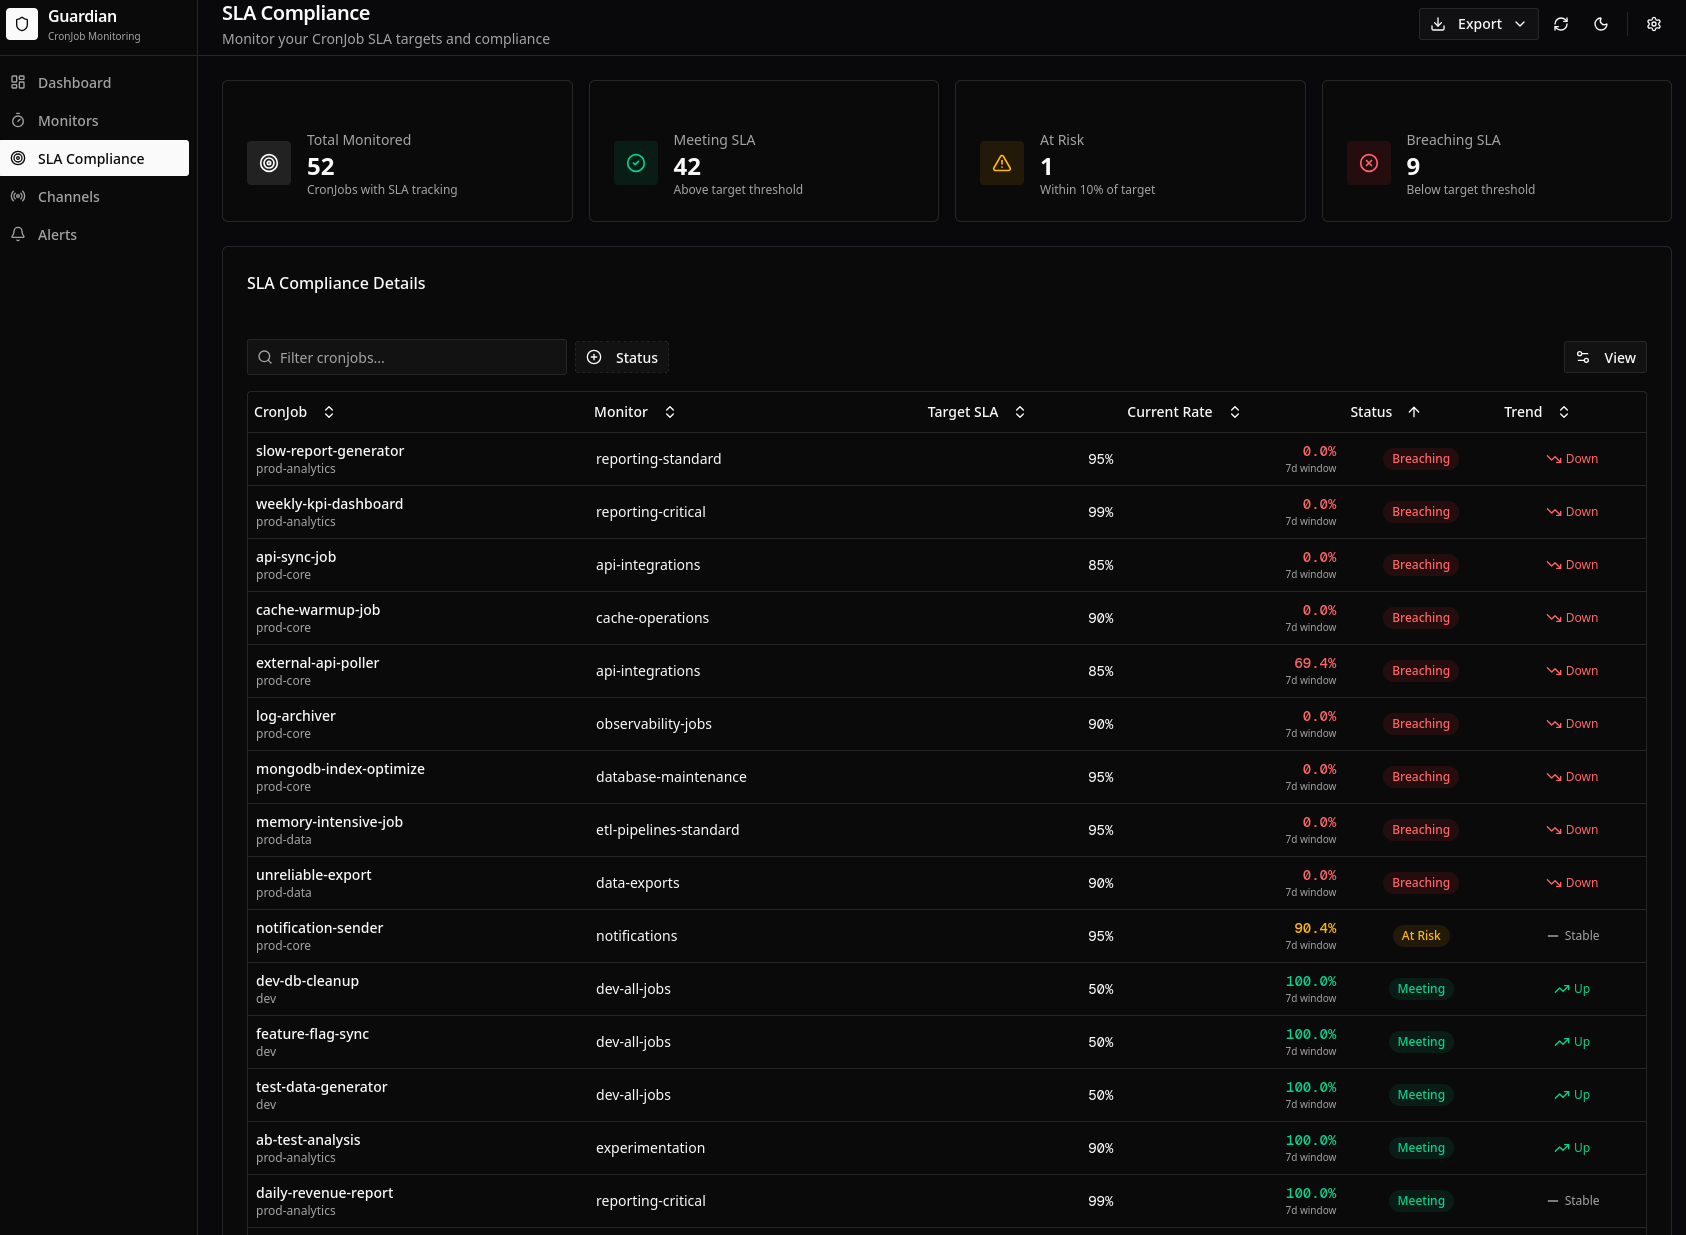Toggle dark mode with the moon icon
The image size is (1686, 1235).
click(x=1601, y=23)
